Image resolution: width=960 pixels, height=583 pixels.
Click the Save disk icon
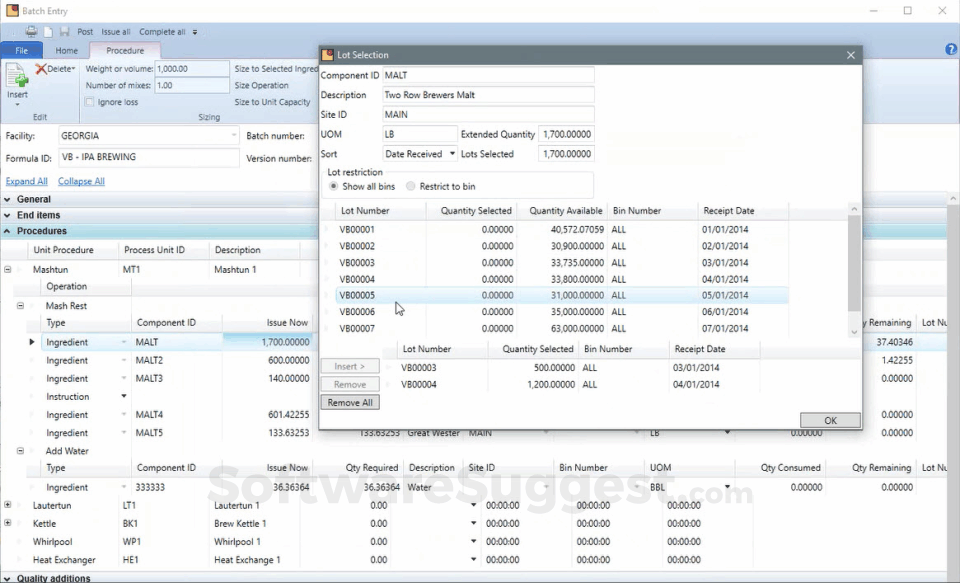coord(64,32)
